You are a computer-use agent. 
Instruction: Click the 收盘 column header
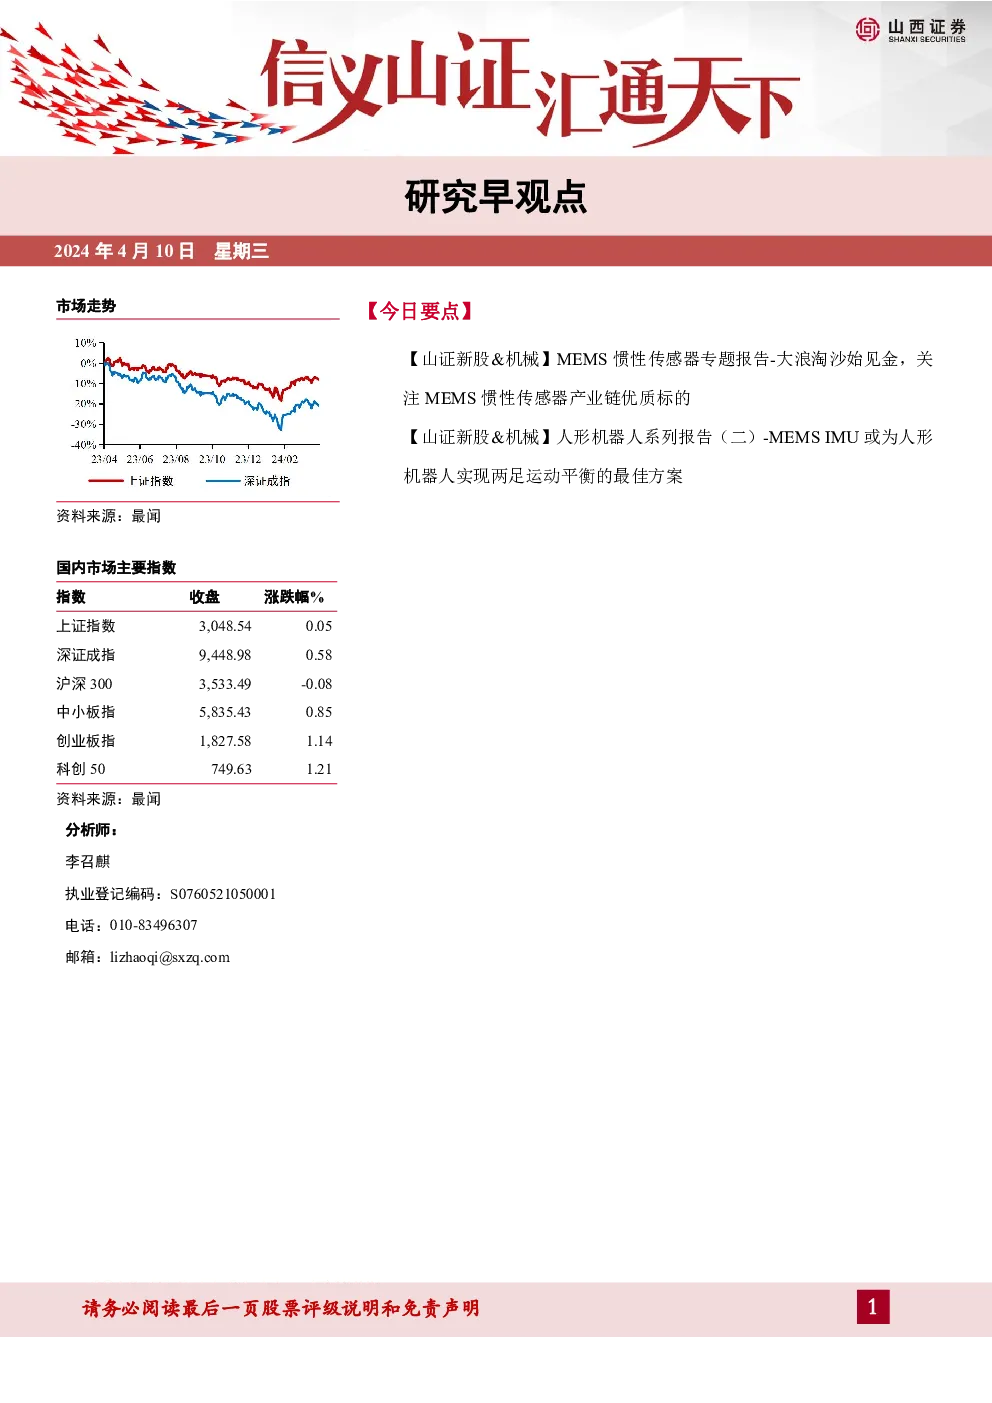pyautogui.click(x=205, y=597)
